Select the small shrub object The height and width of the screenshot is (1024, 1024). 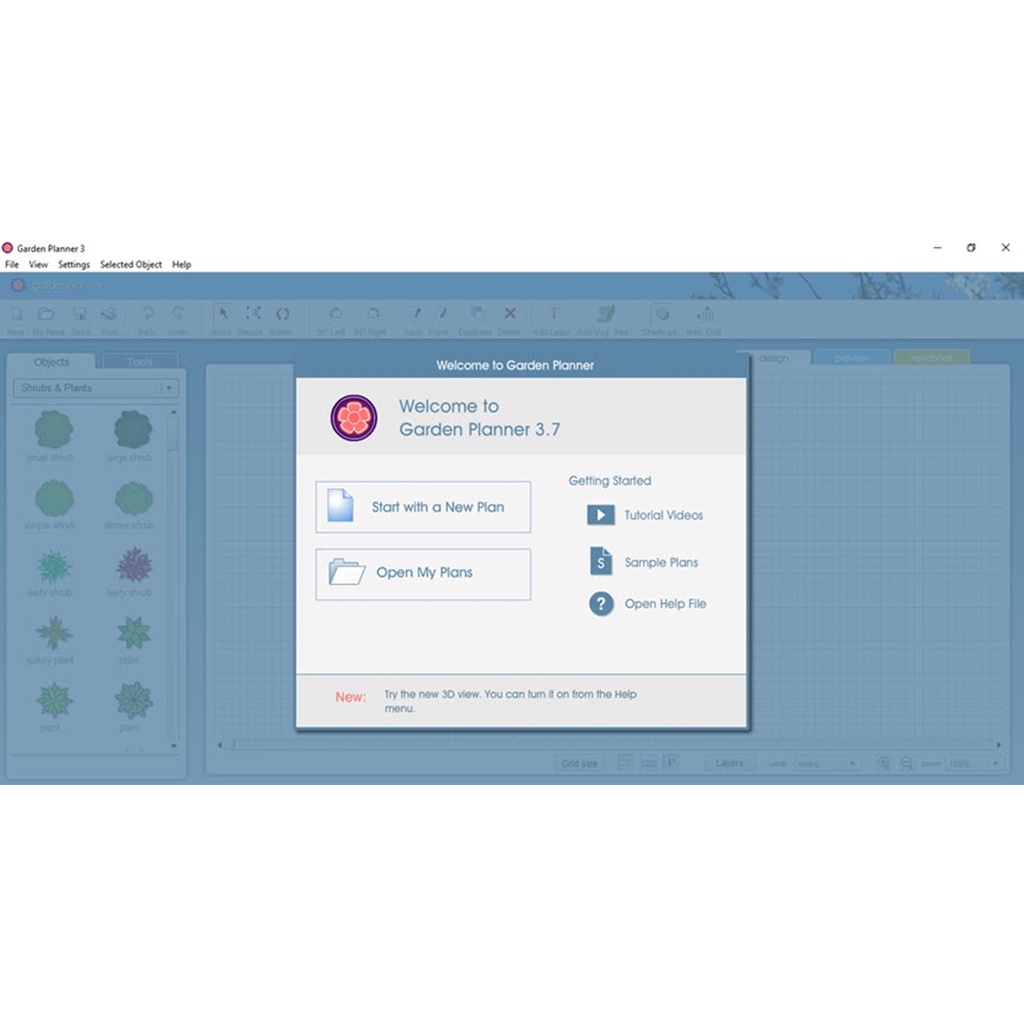(54, 430)
